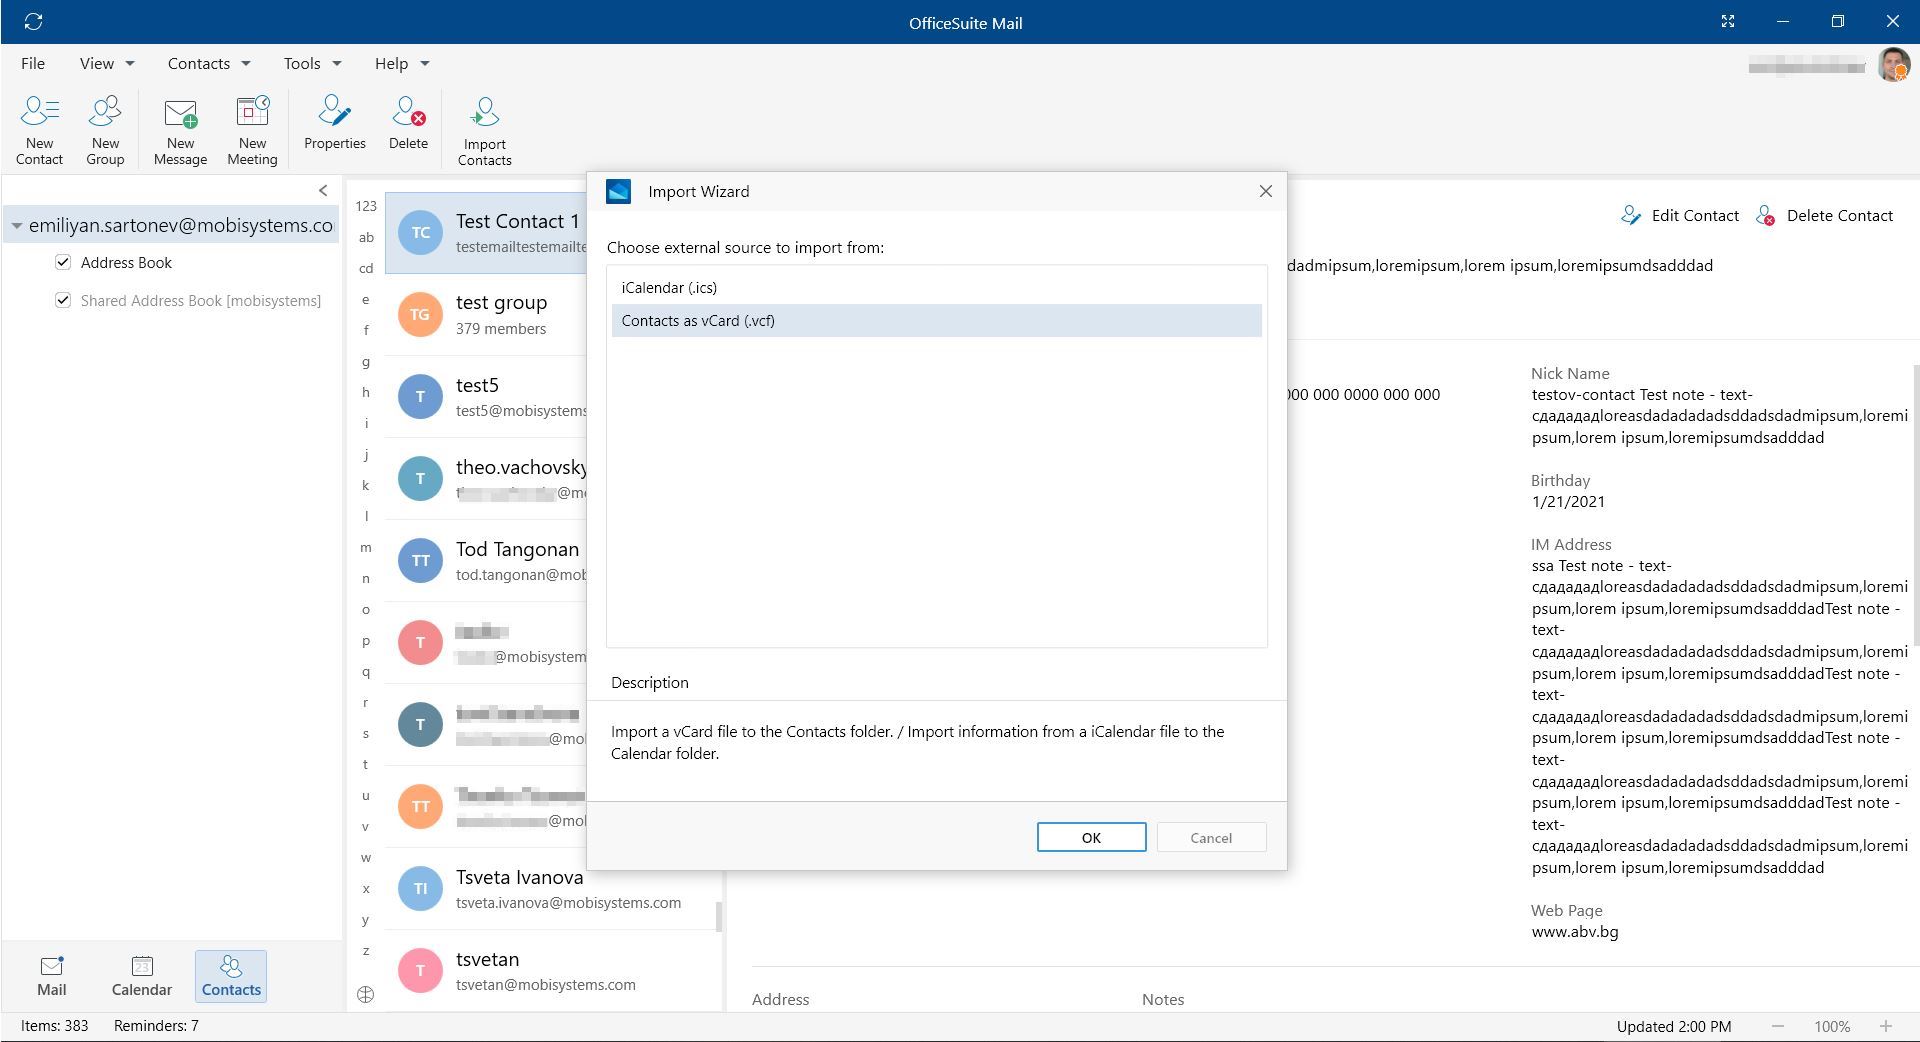Schedule a New Meeting

click(x=252, y=130)
